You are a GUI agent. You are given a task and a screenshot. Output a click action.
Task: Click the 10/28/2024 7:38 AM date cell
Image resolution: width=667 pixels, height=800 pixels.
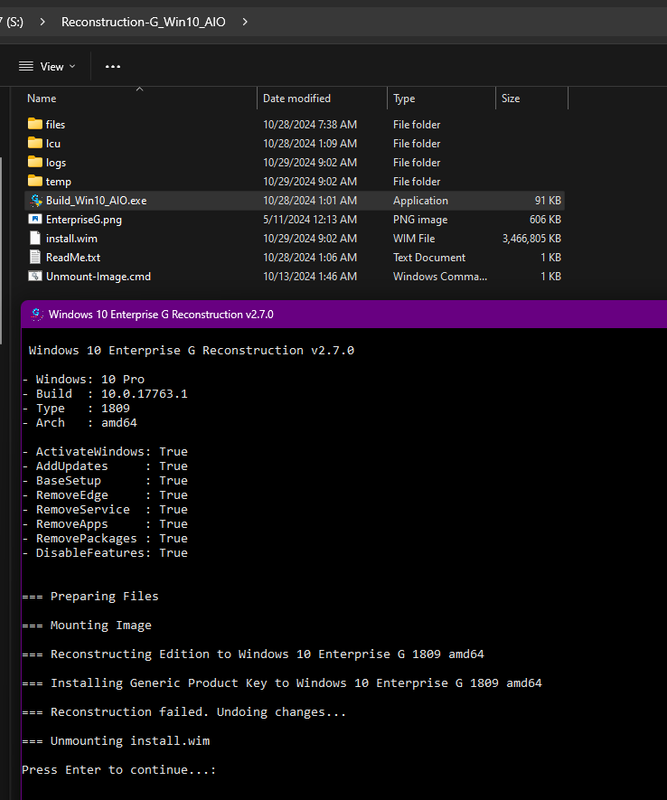tap(310, 124)
